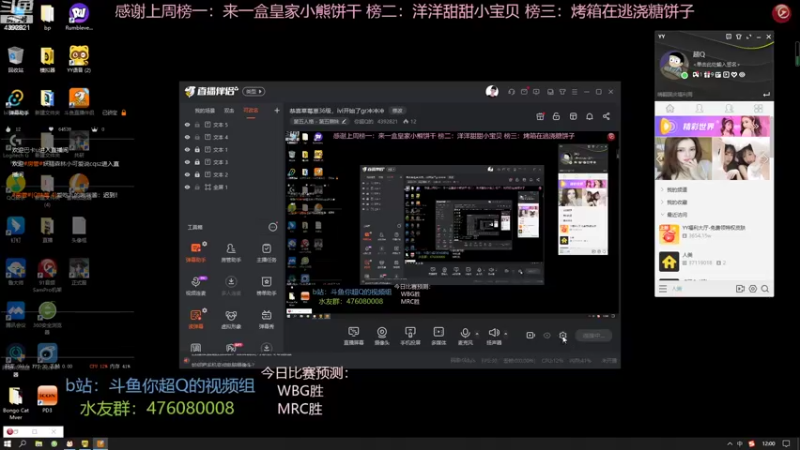Hide the 文本 1 layer
This screenshot has height=450, width=800.
187,149
